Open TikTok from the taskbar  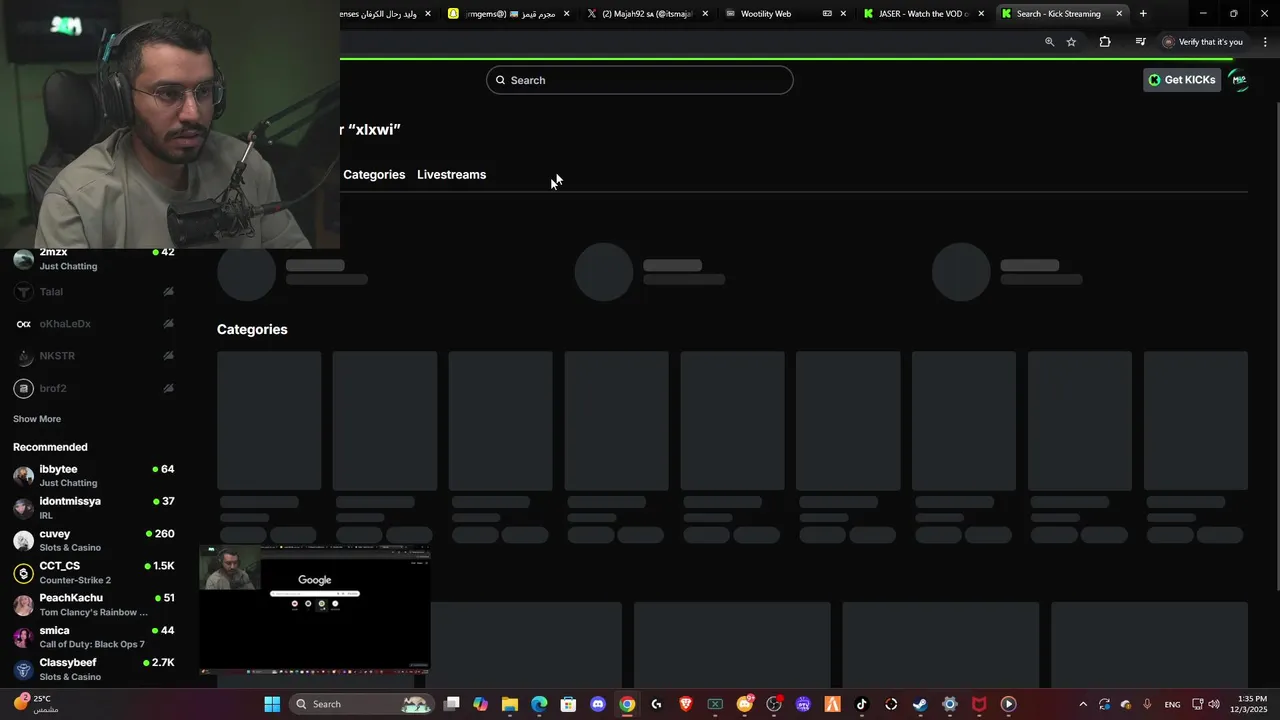point(862,704)
